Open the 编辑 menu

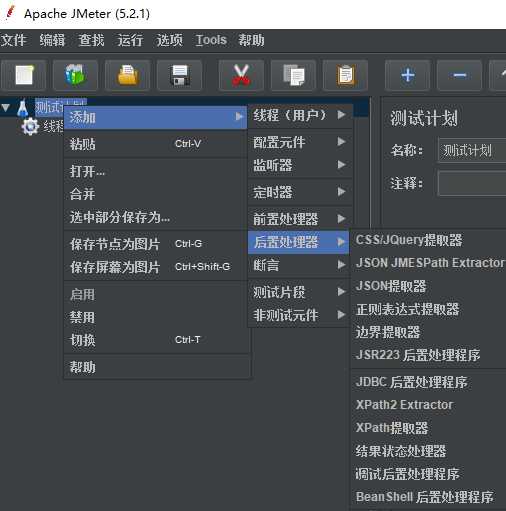pos(52,40)
